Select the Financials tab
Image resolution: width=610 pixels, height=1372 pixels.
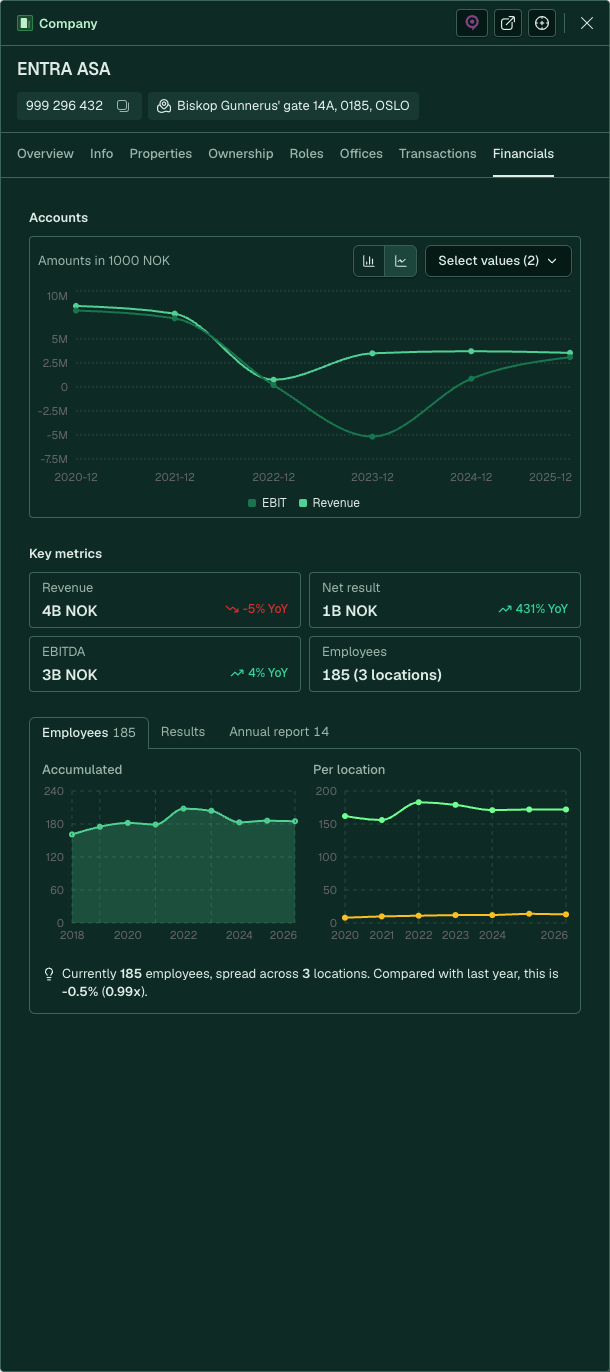click(523, 154)
